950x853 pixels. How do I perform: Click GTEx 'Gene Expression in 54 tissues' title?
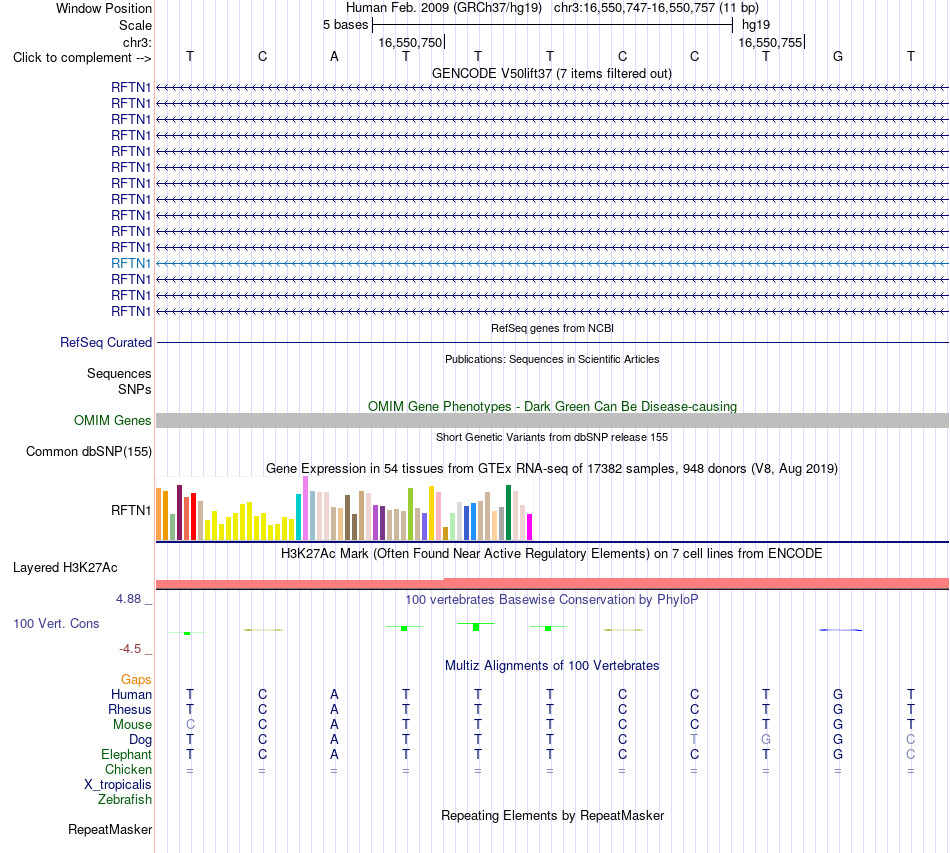(552, 468)
